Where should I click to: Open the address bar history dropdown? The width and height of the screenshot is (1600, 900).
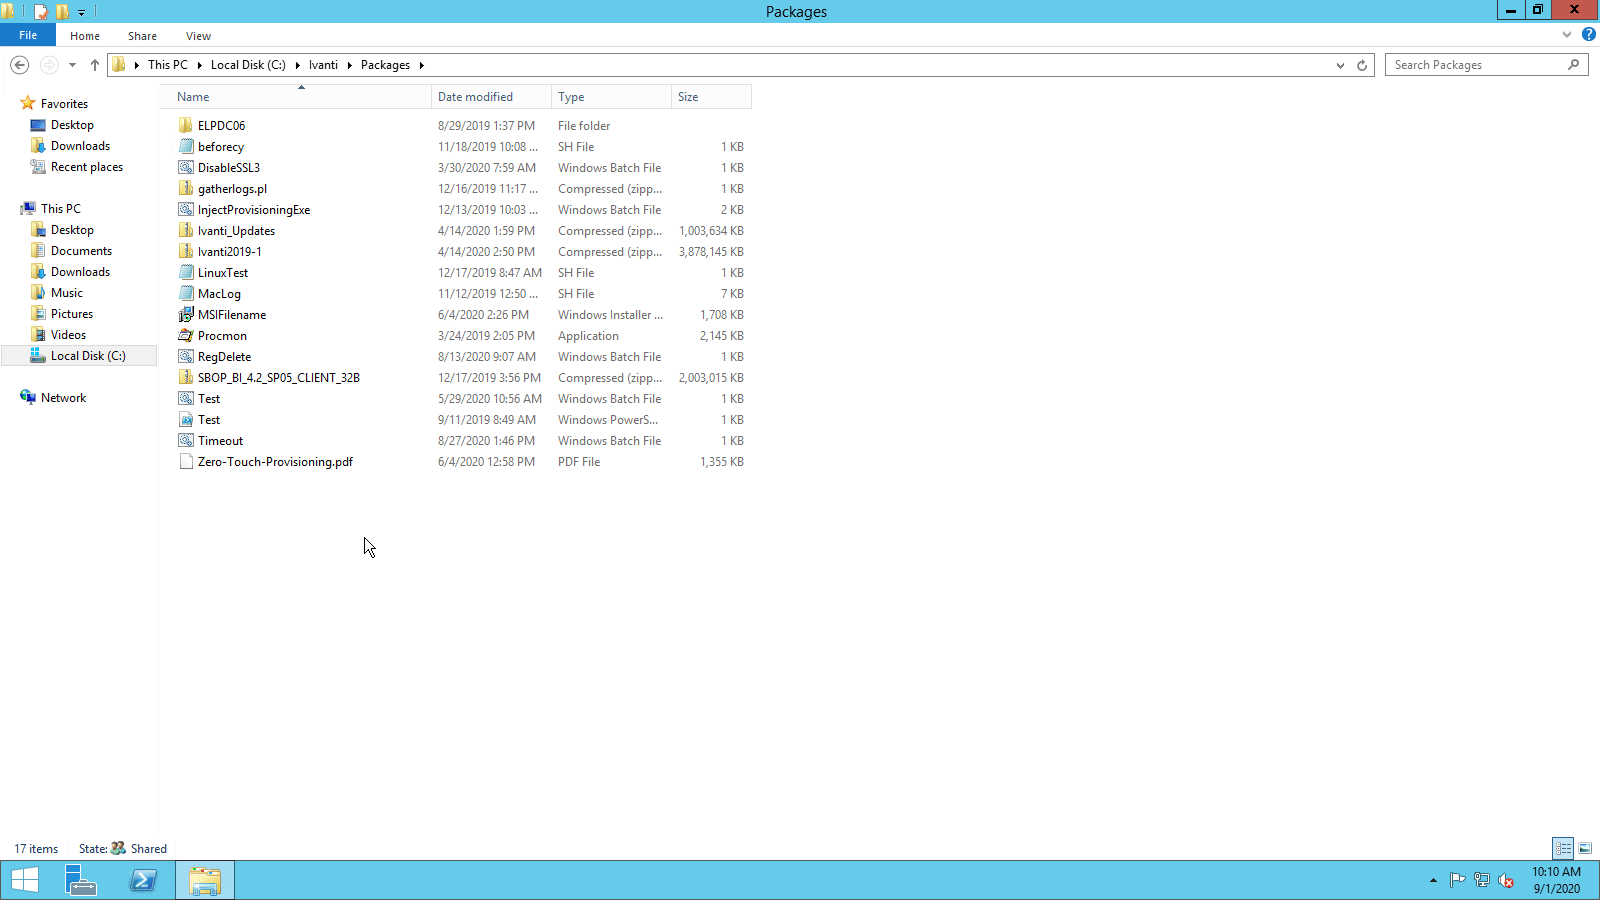pos(1340,64)
